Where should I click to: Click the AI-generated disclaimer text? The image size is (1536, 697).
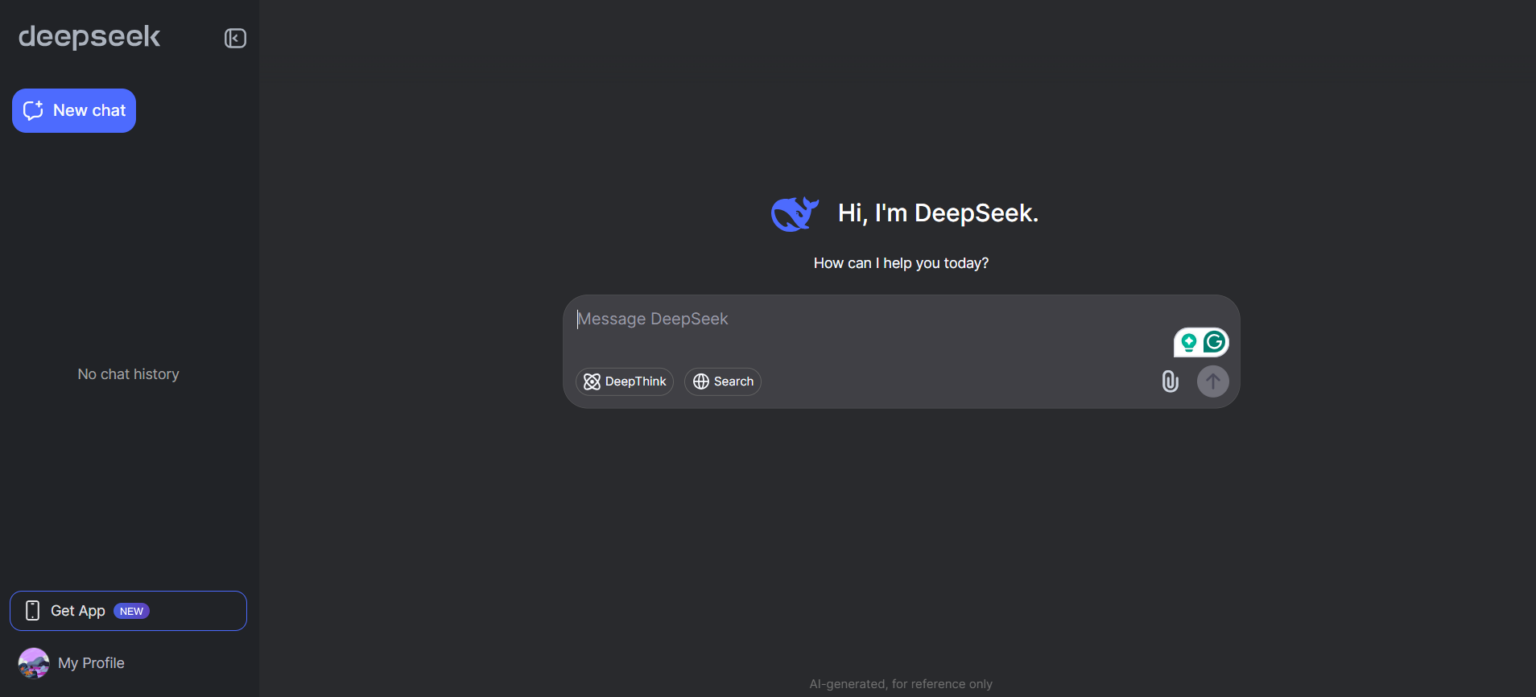coord(900,683)
